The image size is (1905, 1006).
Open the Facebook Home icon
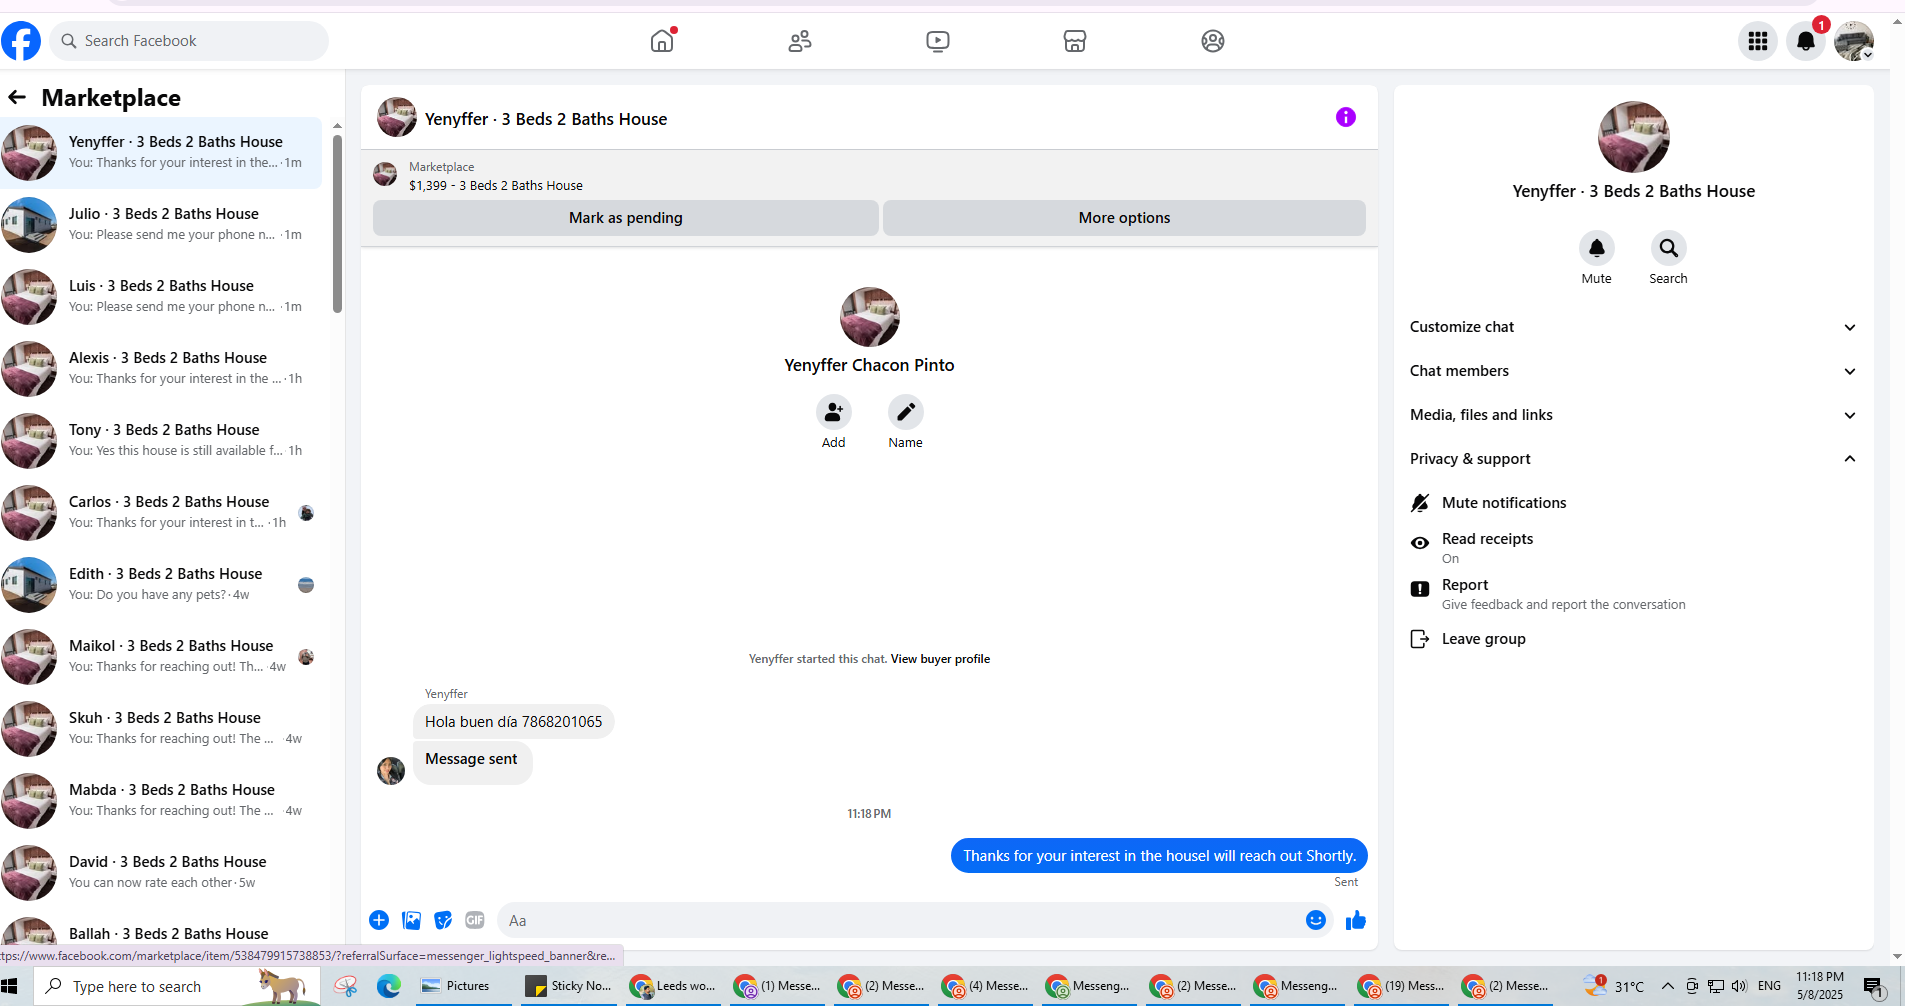tap(662, 41)
